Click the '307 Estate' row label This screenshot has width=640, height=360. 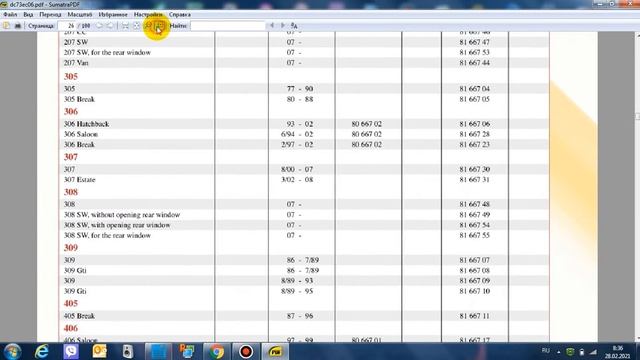click(79, 180)
